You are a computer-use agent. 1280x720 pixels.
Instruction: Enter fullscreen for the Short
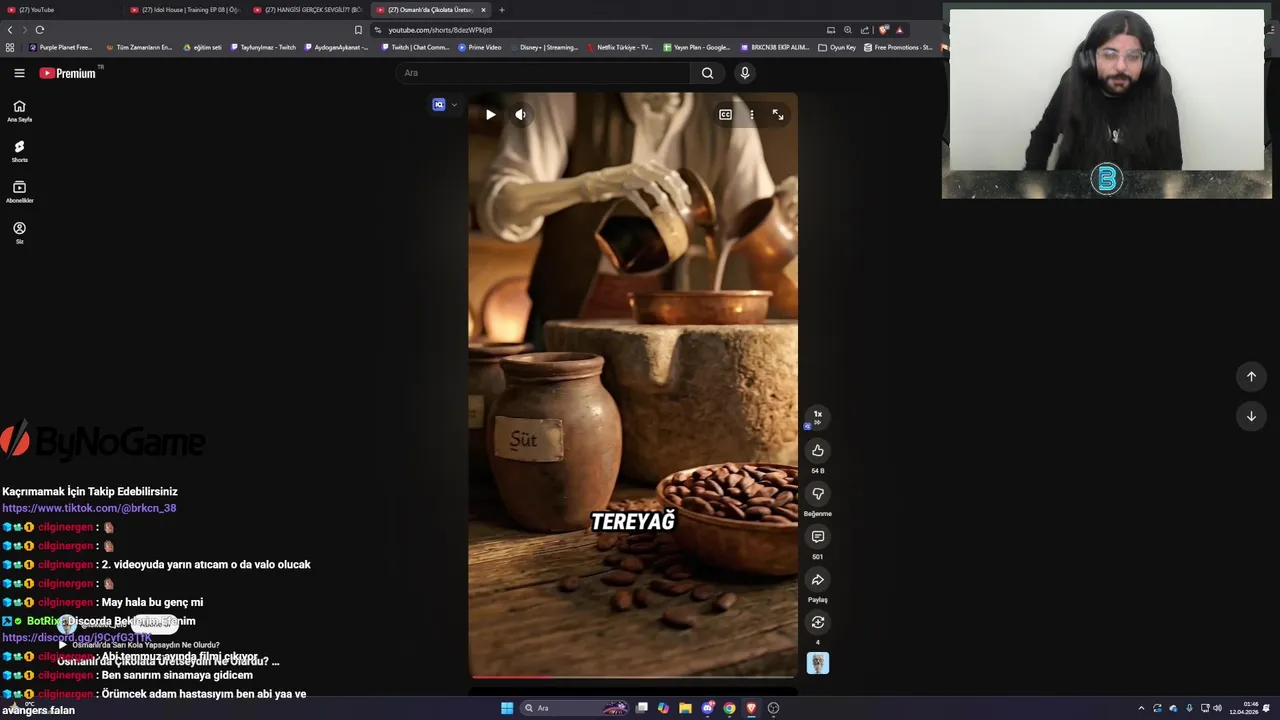tap(778, 115)
